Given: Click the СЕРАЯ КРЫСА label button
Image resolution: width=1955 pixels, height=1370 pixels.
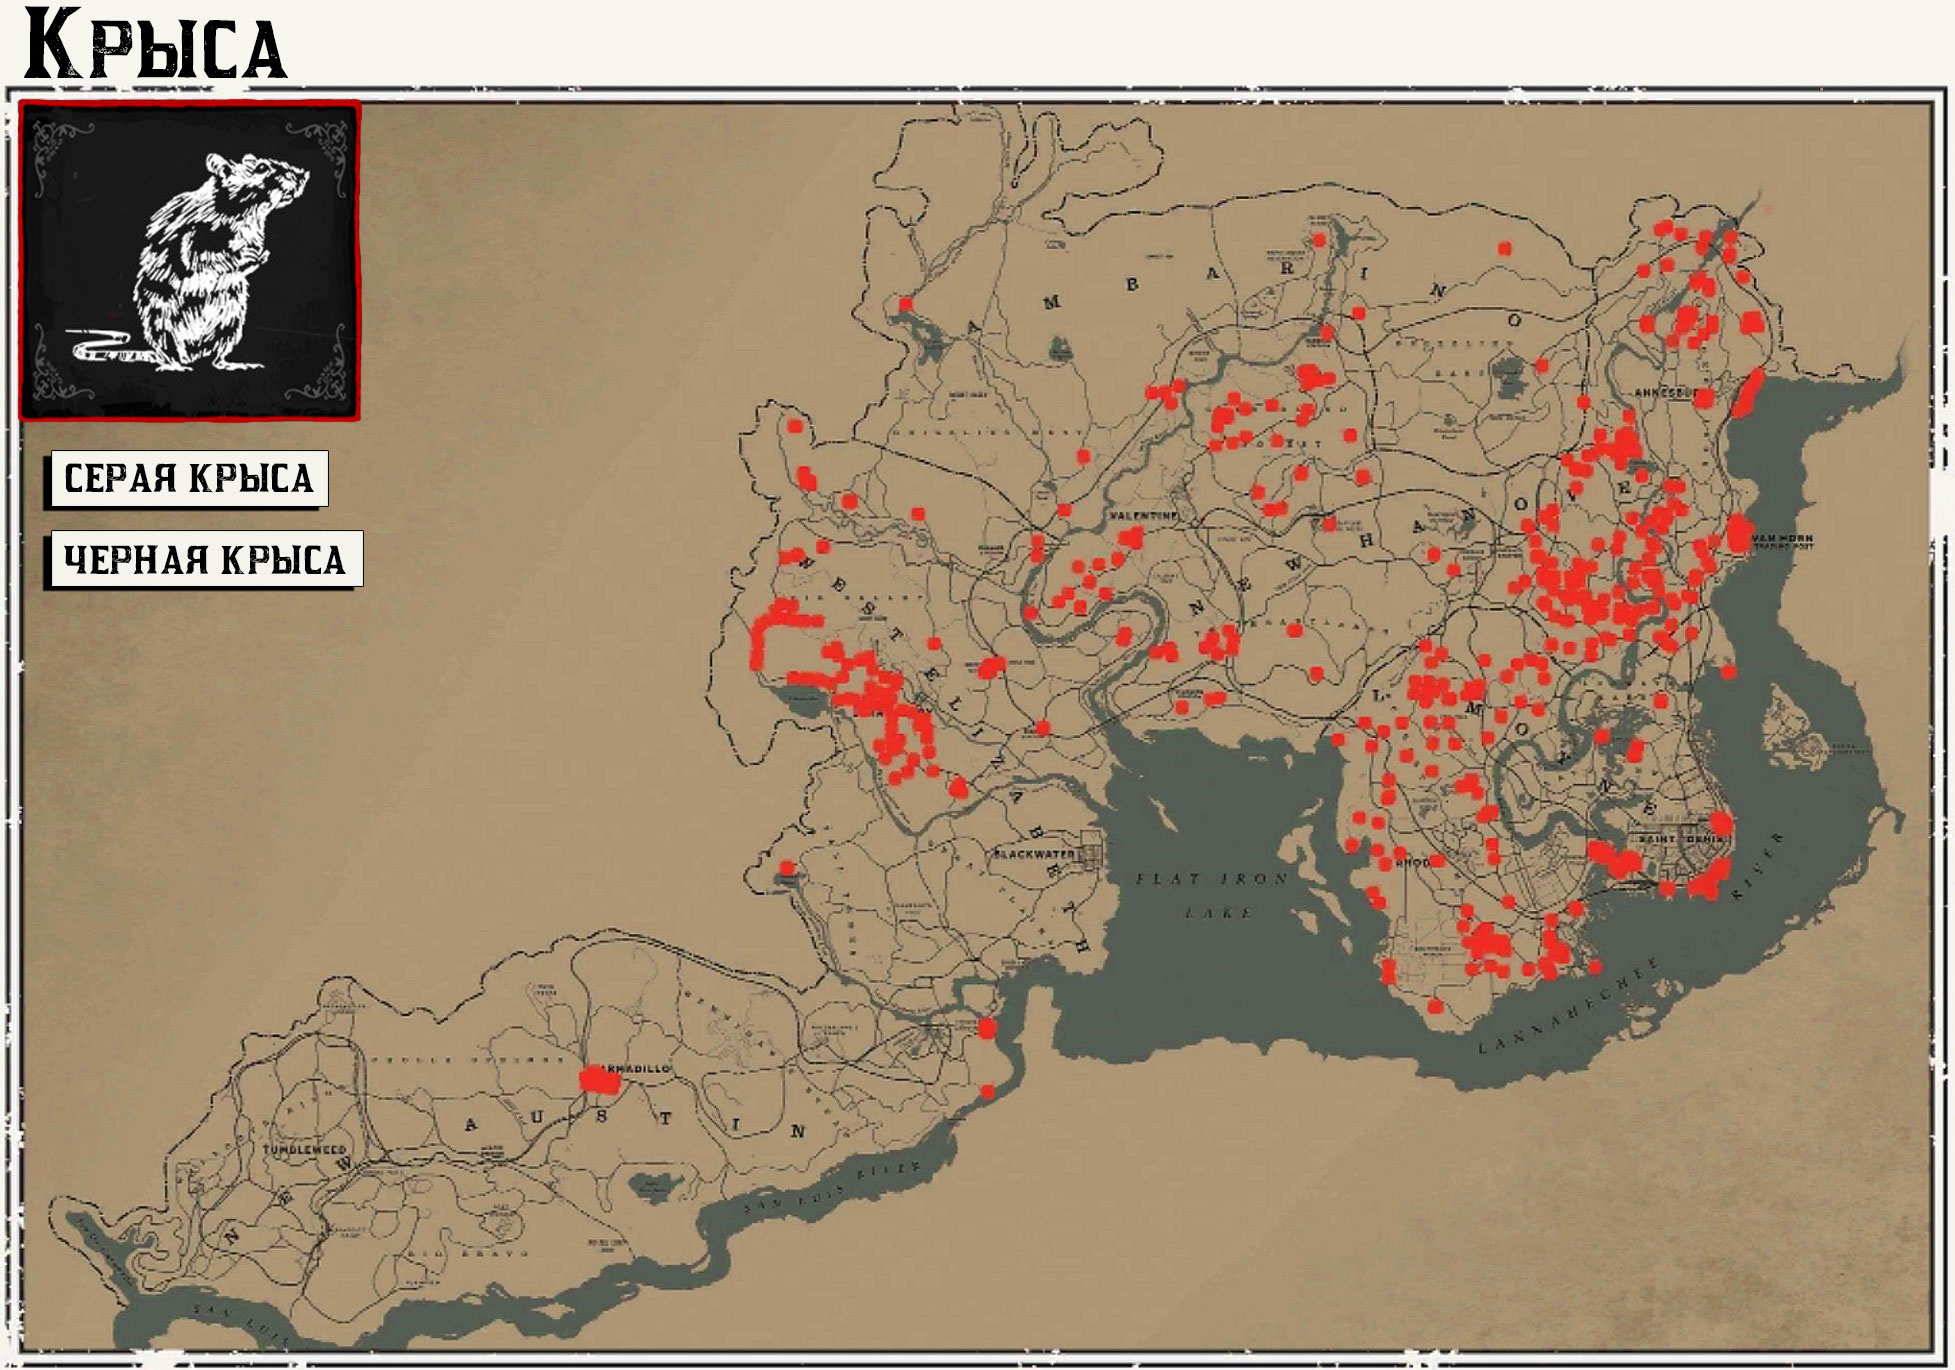Looking at the screenshot, I should (188, 478).
